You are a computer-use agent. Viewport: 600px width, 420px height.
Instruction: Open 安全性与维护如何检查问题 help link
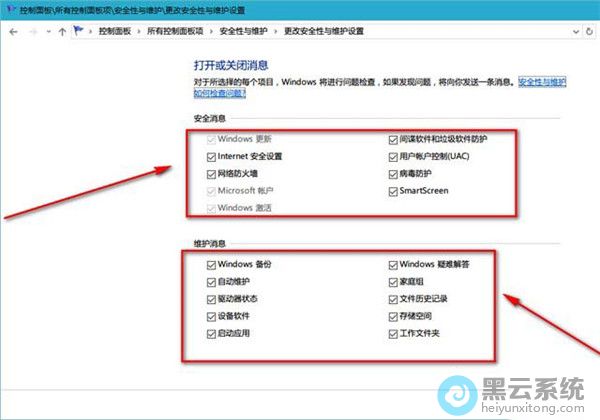pos(222,95)
